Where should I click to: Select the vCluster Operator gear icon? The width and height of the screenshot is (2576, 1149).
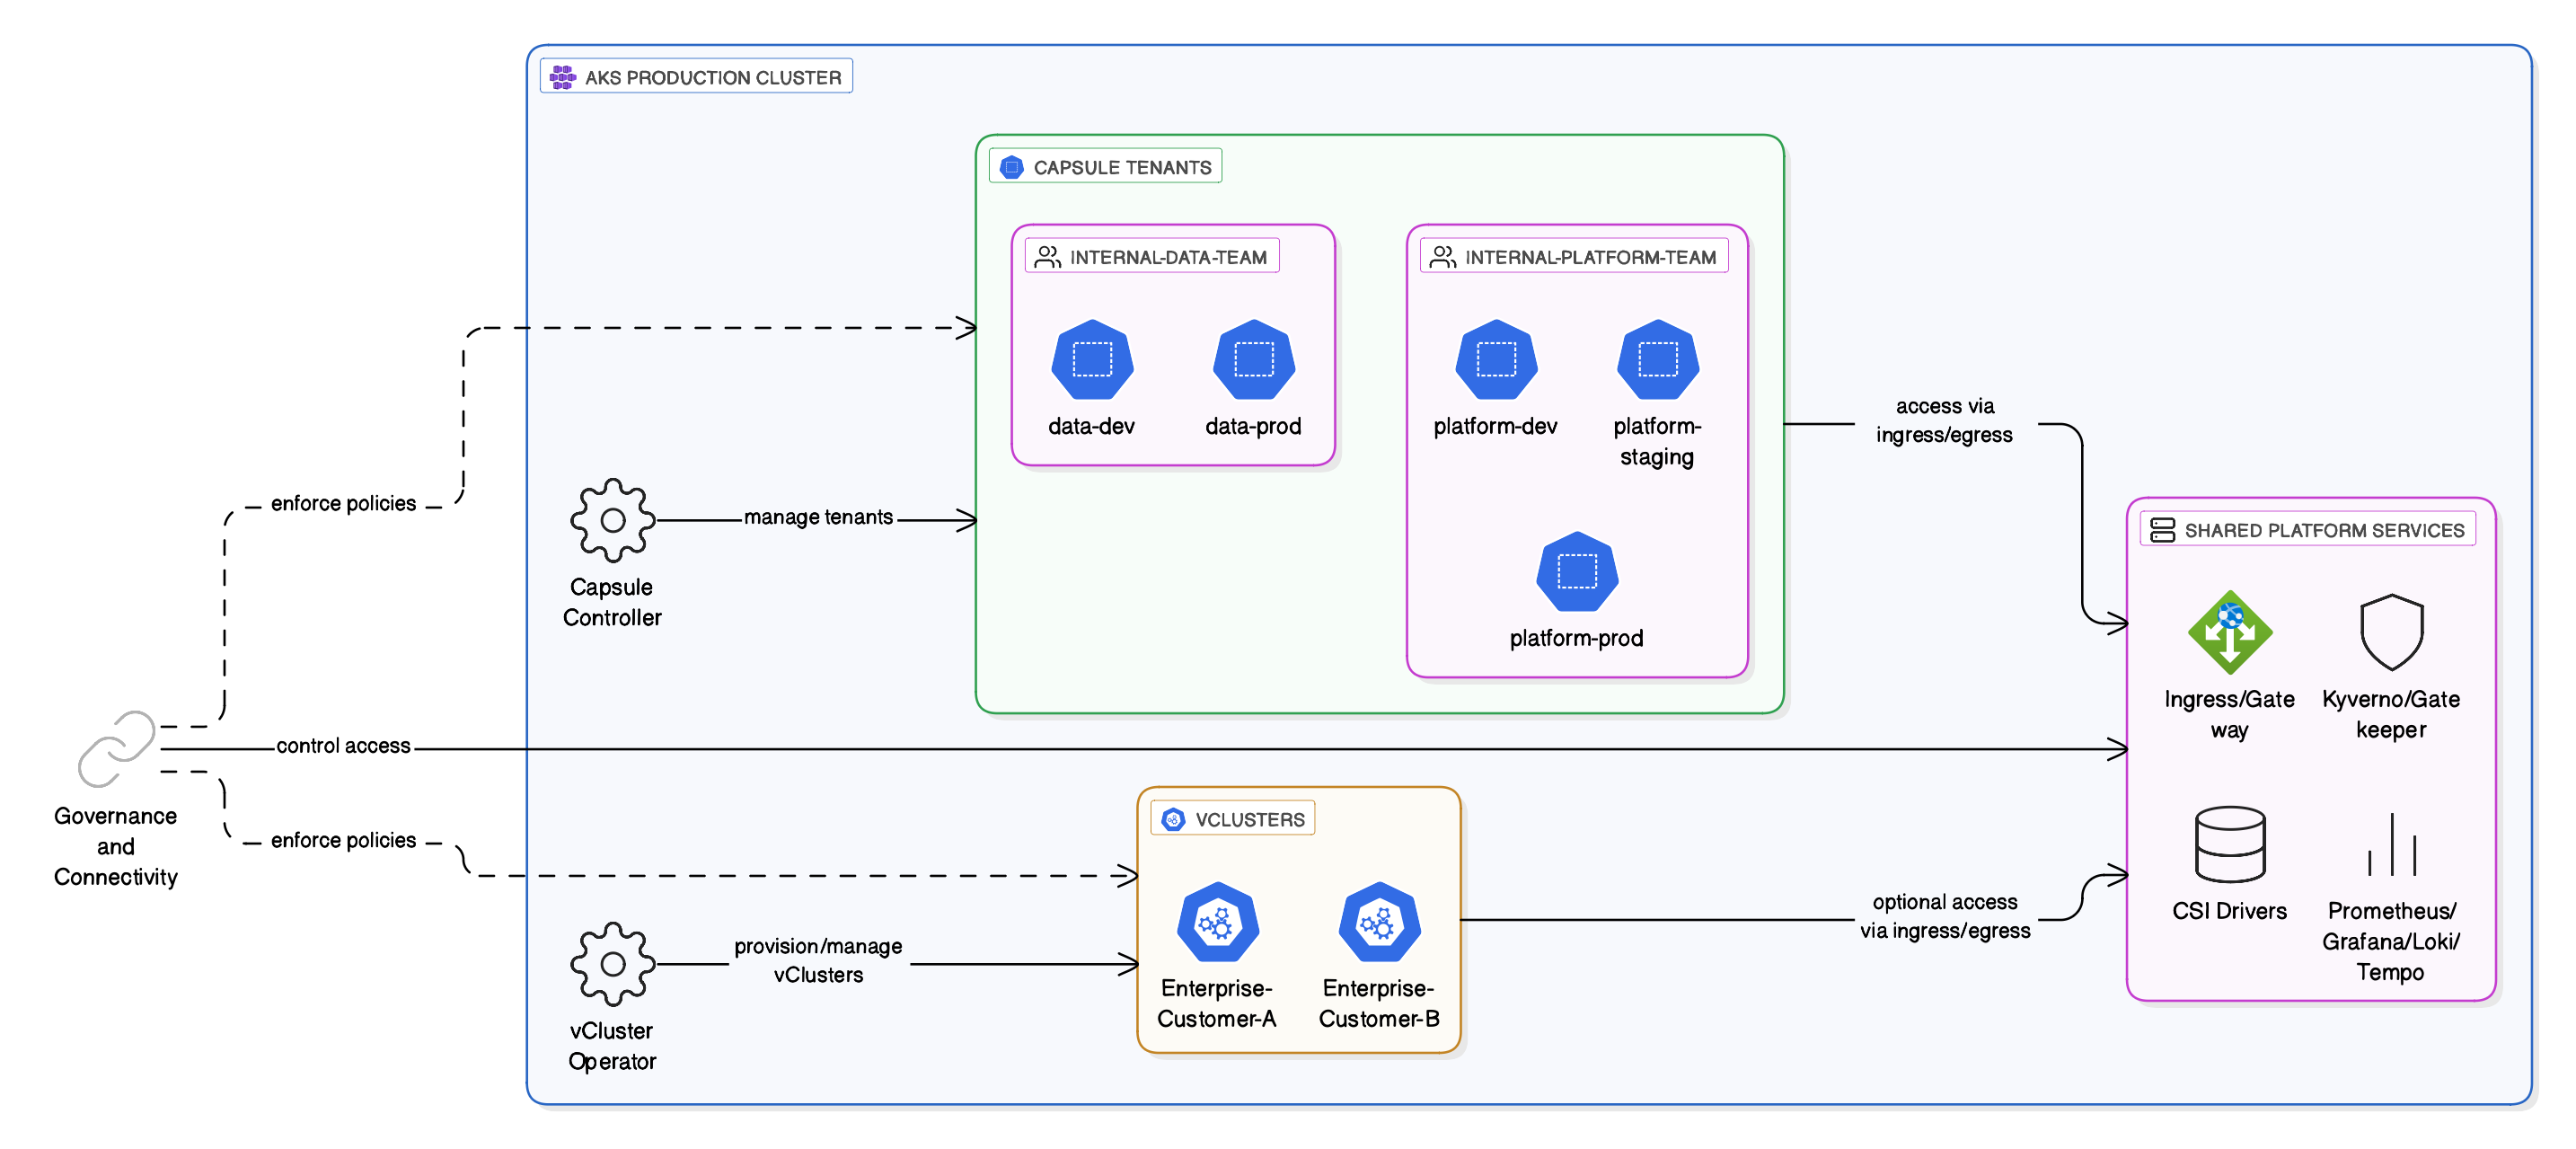612,963
